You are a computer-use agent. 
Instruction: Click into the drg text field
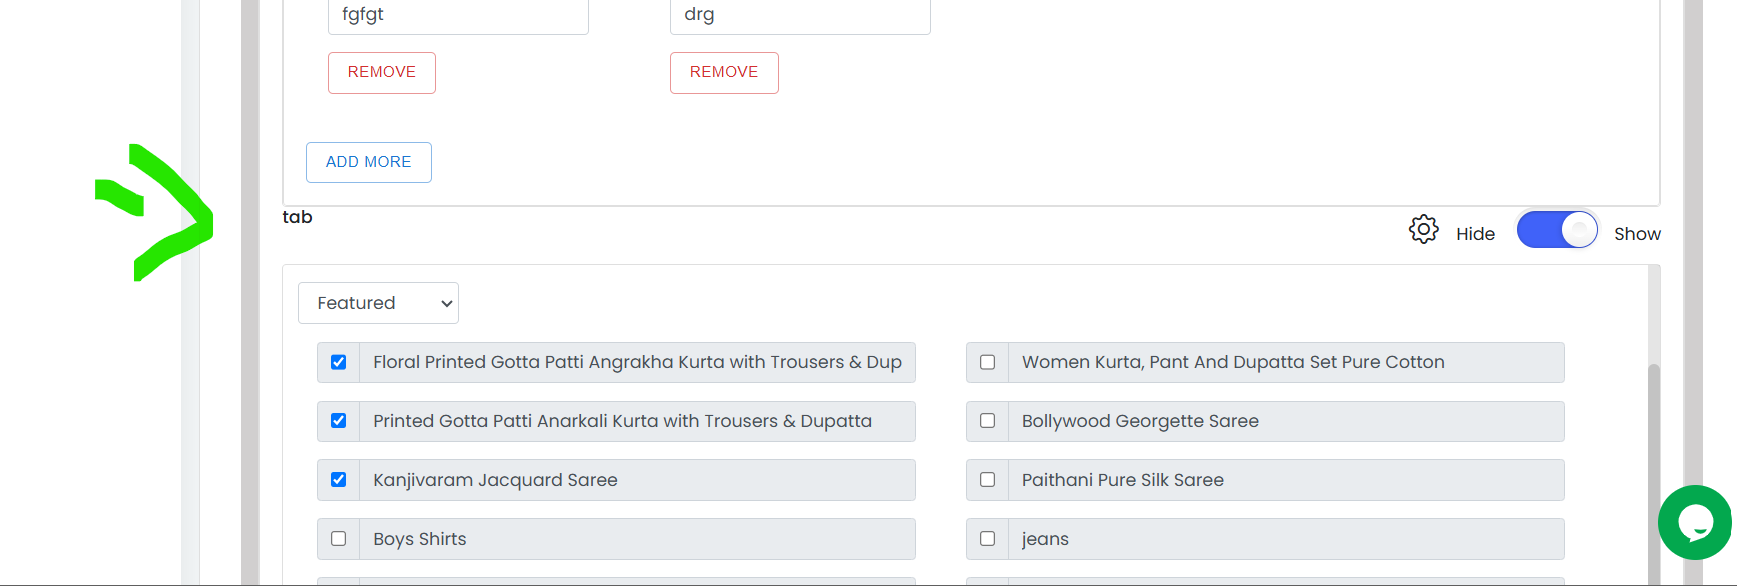tap(800, 16)
